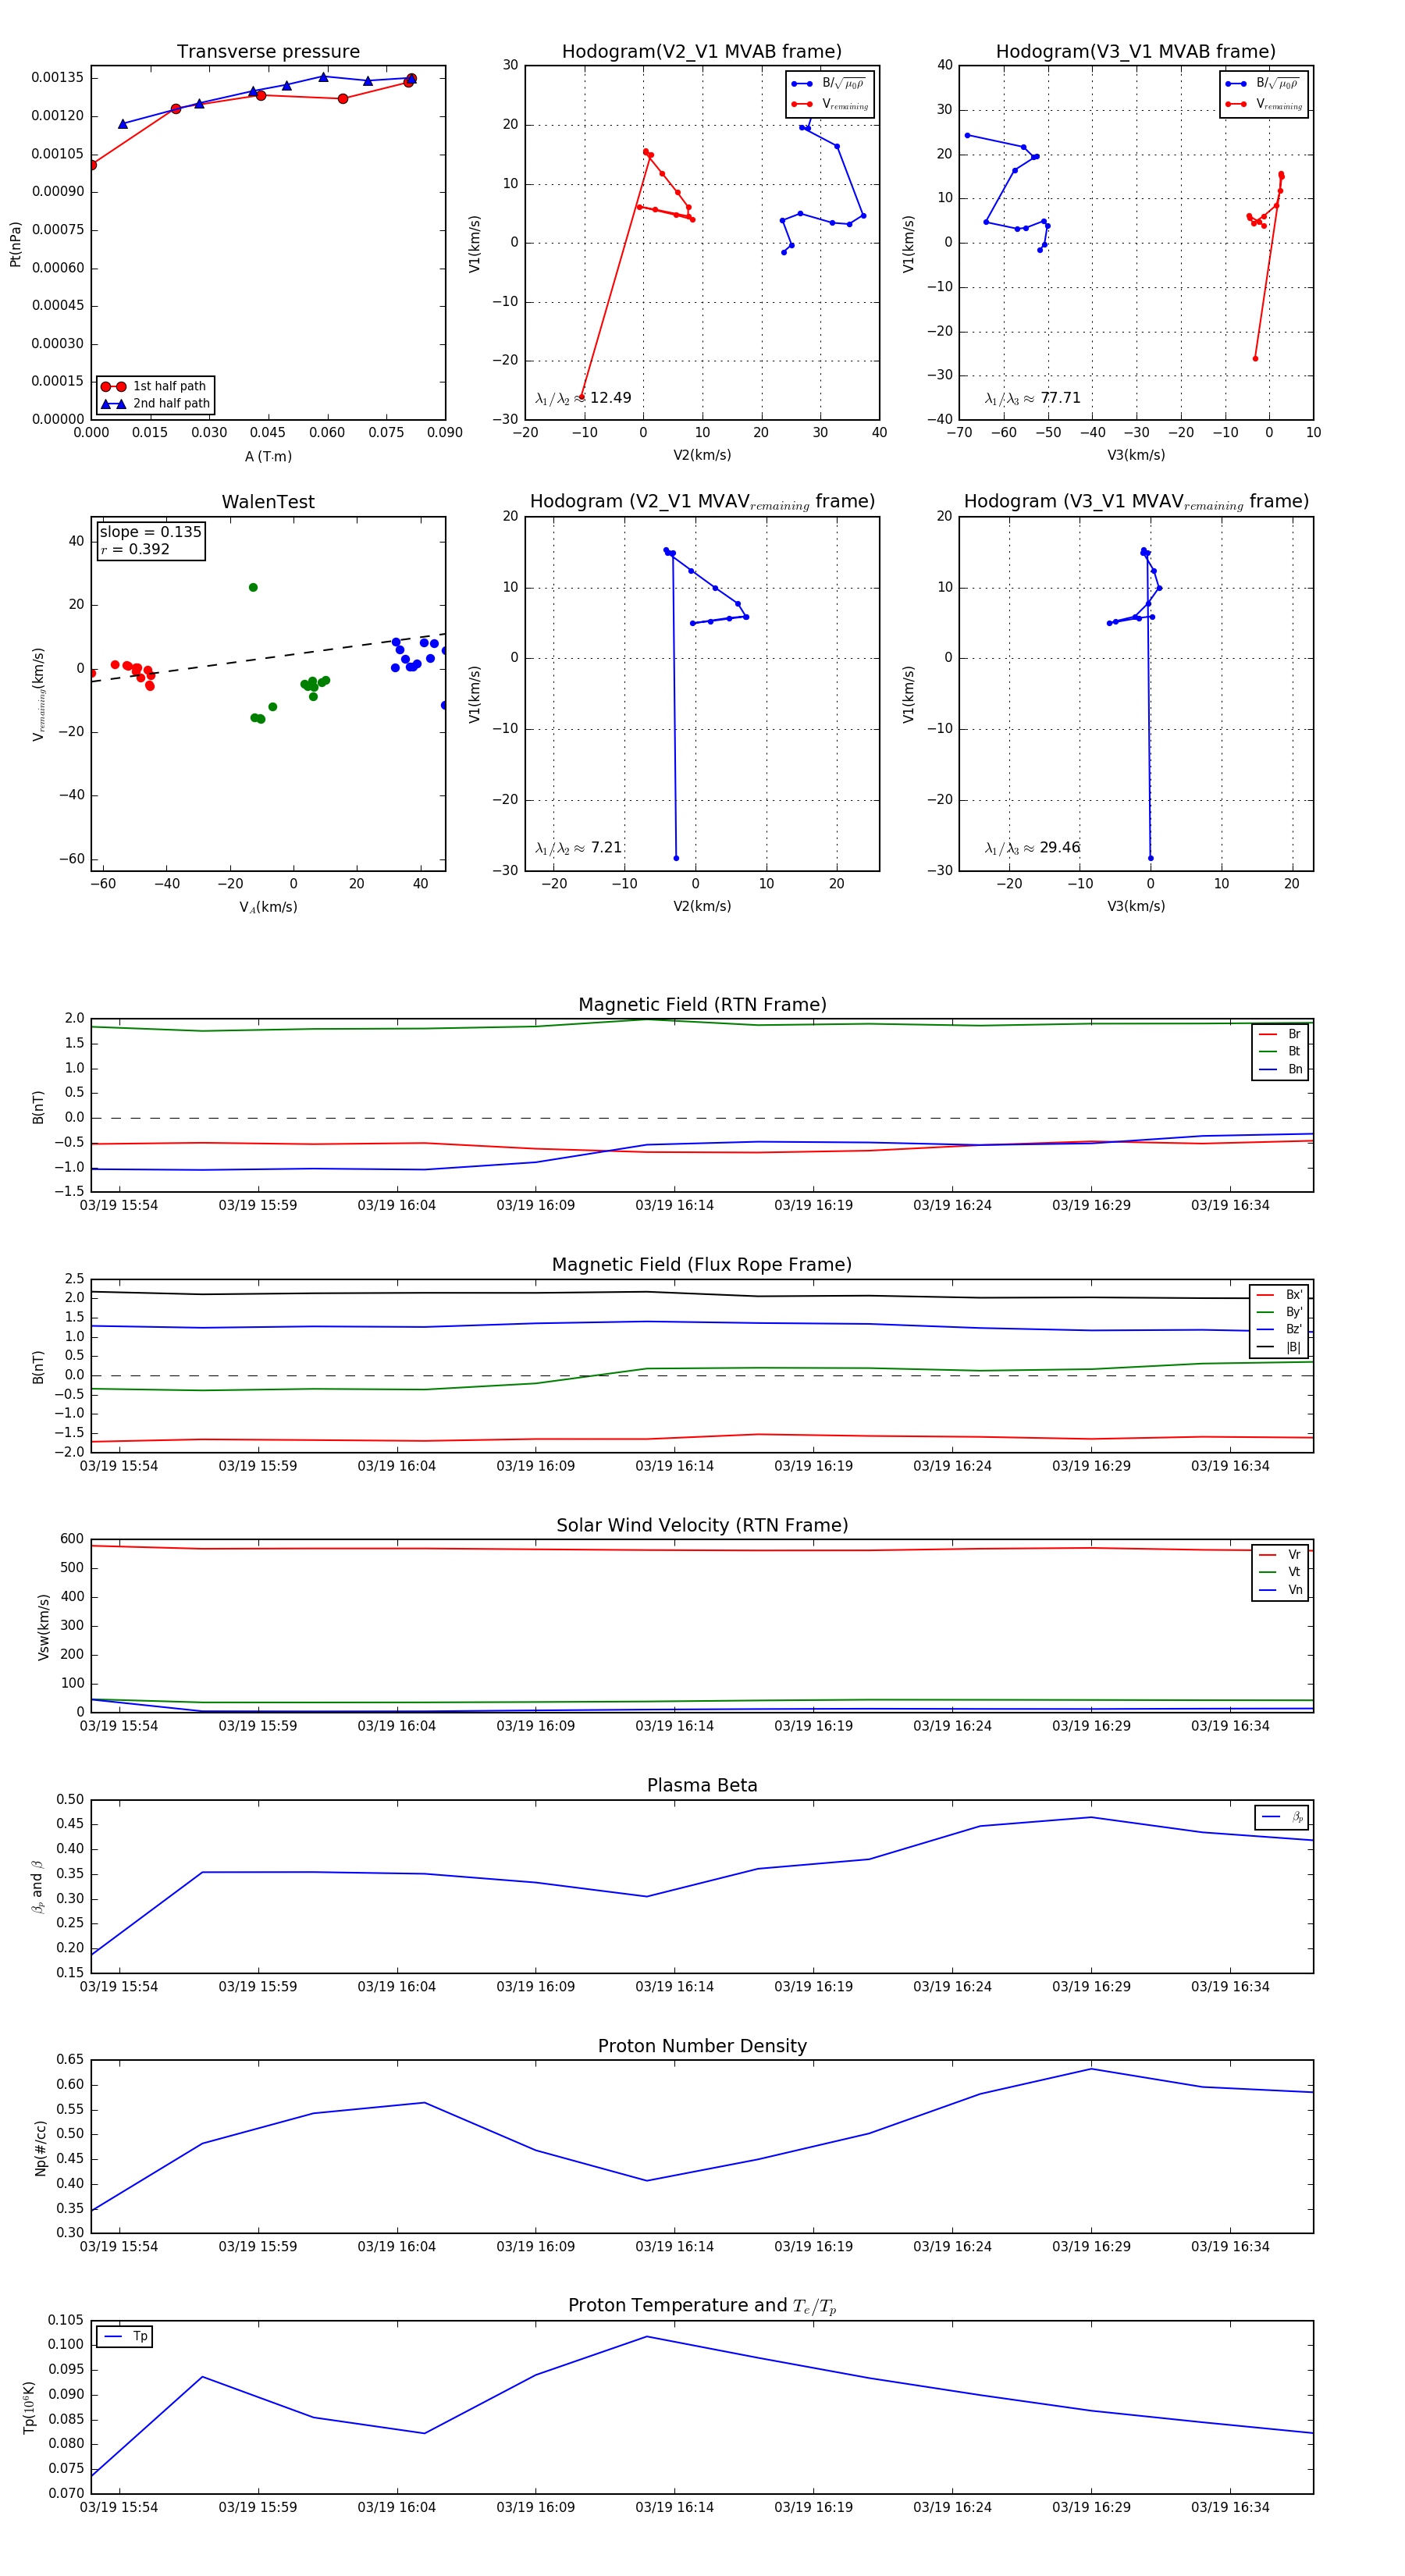Screen dimensions: 1405x2576
Task: Click the "Vr" legend entry
Action: coord(1281,1554)
